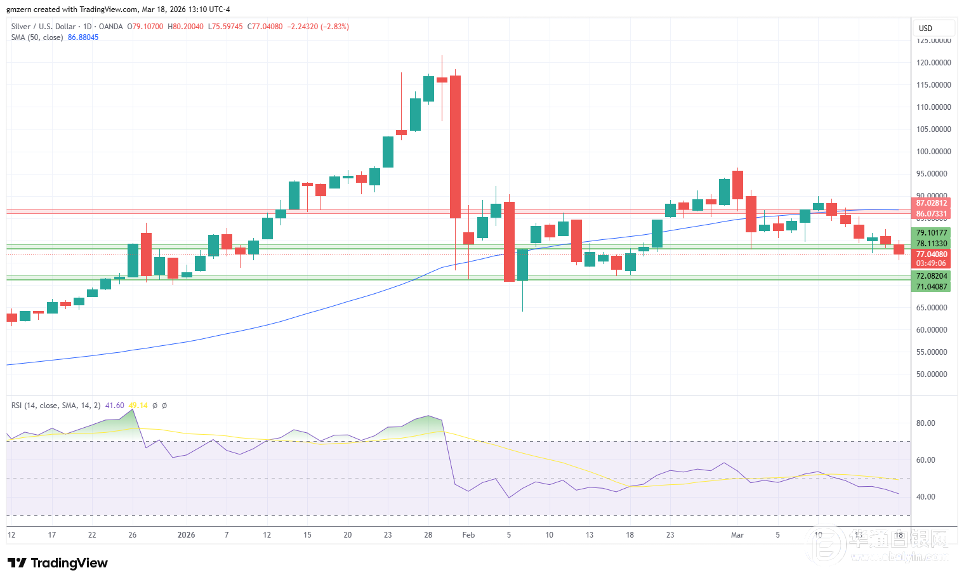964x582 pixels.
Task: Click the TradingView logo at bottom left
Action: pyautogui.click(x=58, y=562)
